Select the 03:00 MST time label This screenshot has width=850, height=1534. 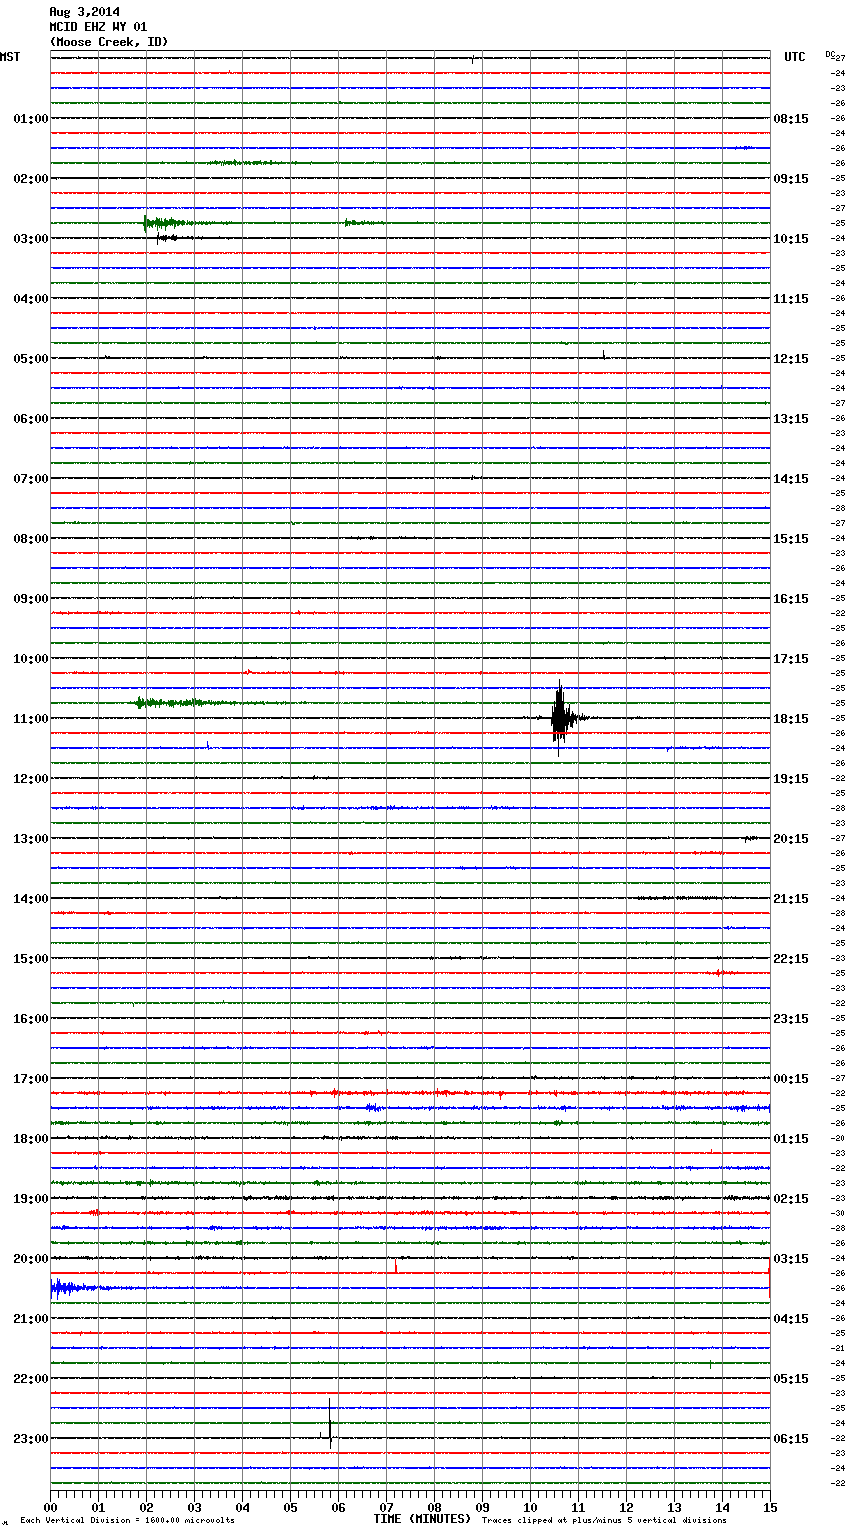[31, 239]
